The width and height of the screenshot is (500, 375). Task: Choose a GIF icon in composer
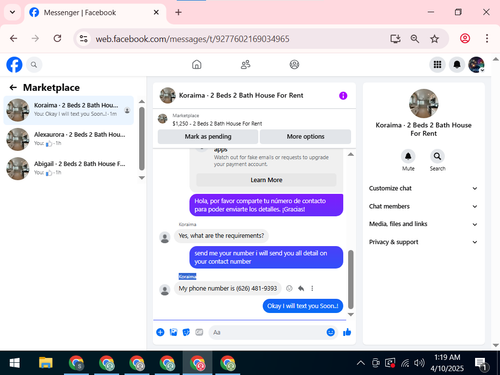[199, 332]
